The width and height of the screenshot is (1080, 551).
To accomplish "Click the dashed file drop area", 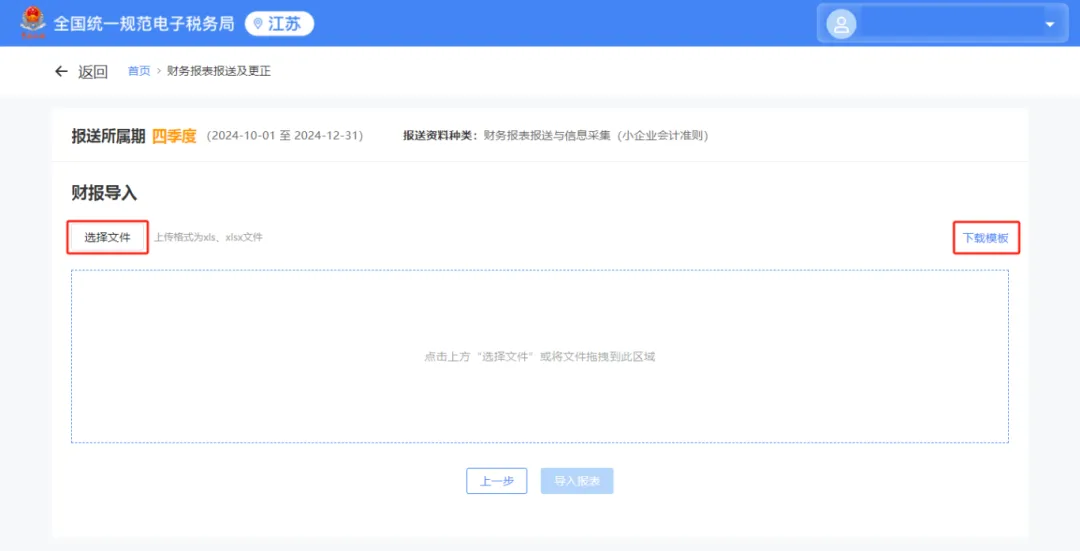I will (x=539, y=356).
